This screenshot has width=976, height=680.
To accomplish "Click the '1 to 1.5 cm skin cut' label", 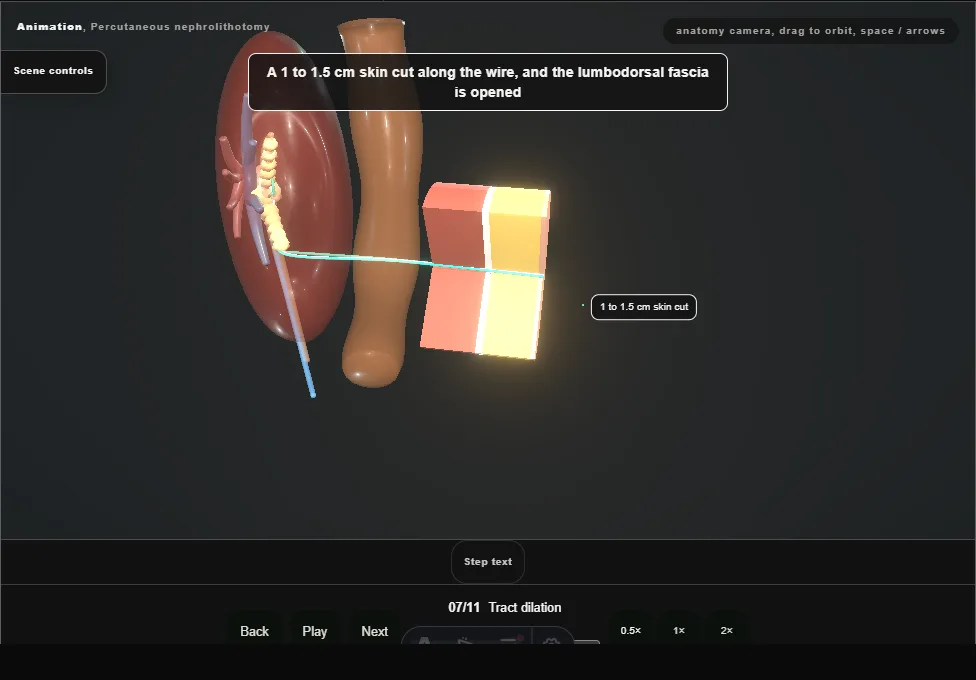I will coord(644,307).
